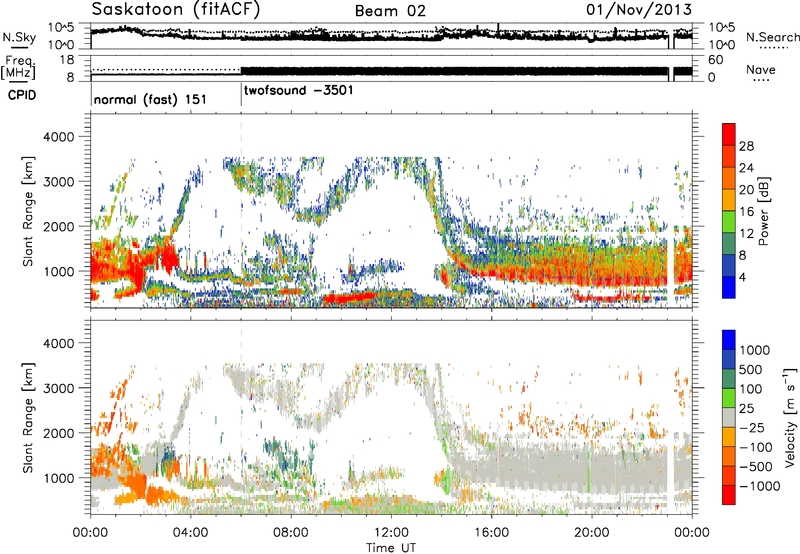This screenshot has width=800, height=554.
Task: Click the 'N.Search' legend label
Action: (772, 37)
